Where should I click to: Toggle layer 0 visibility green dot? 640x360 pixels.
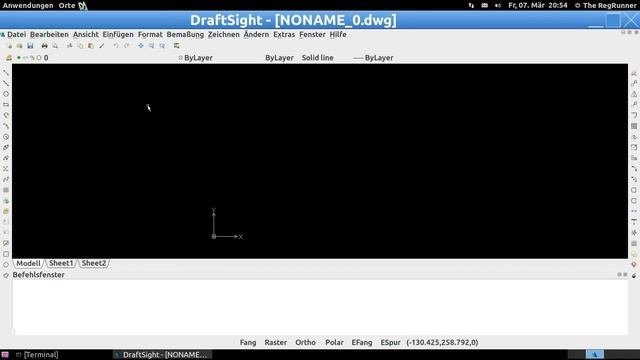point(18,58)
